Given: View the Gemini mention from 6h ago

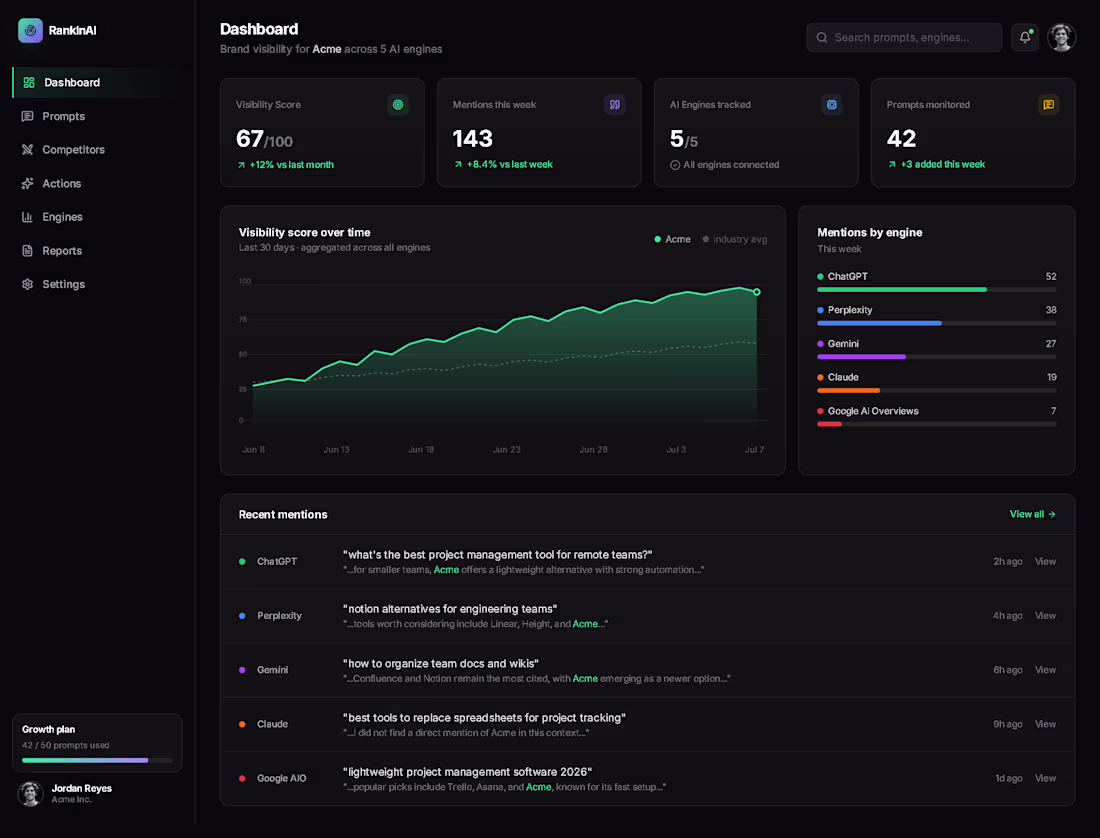Looking at the screenshot, I should click(x=1045, y=670).
